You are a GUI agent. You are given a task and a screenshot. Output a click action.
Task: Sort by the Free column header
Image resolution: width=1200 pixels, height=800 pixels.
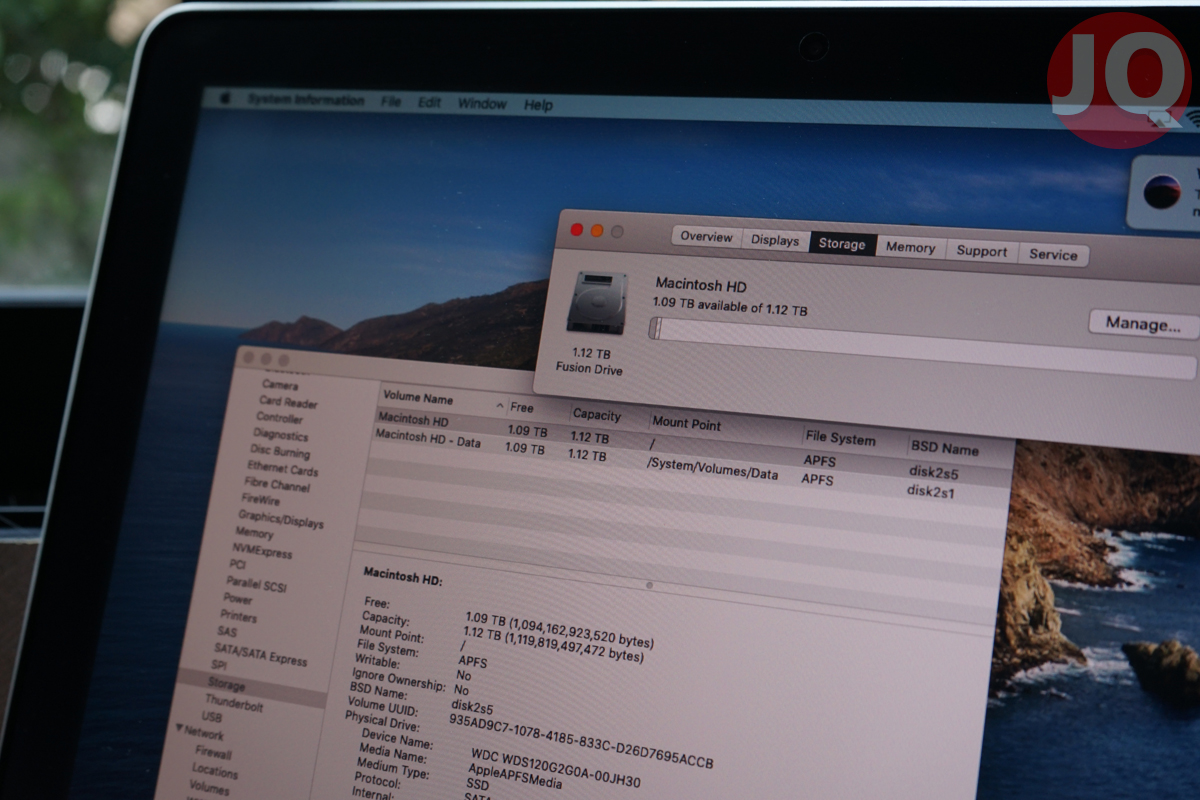tap(522, 408)
